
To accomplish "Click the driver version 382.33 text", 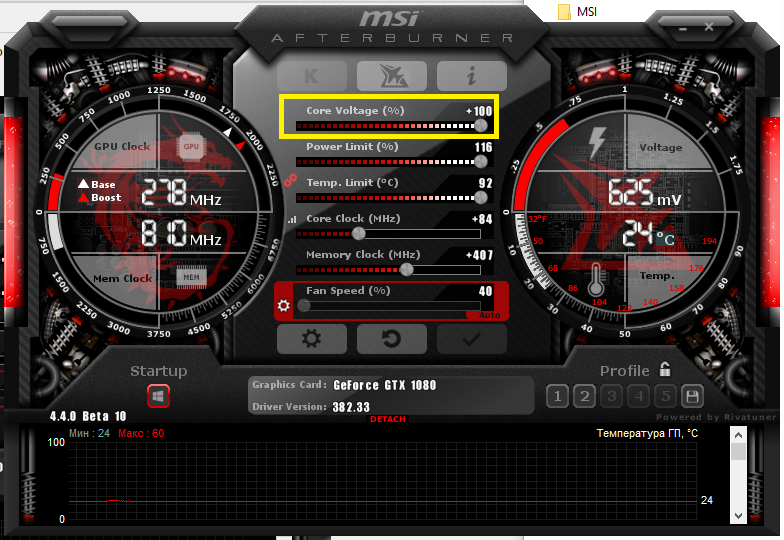I will [351, 407].
